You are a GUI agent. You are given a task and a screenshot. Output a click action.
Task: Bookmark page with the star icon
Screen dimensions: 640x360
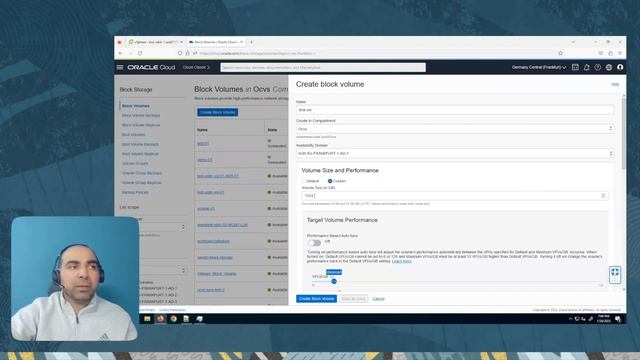[x=560, y=53]
